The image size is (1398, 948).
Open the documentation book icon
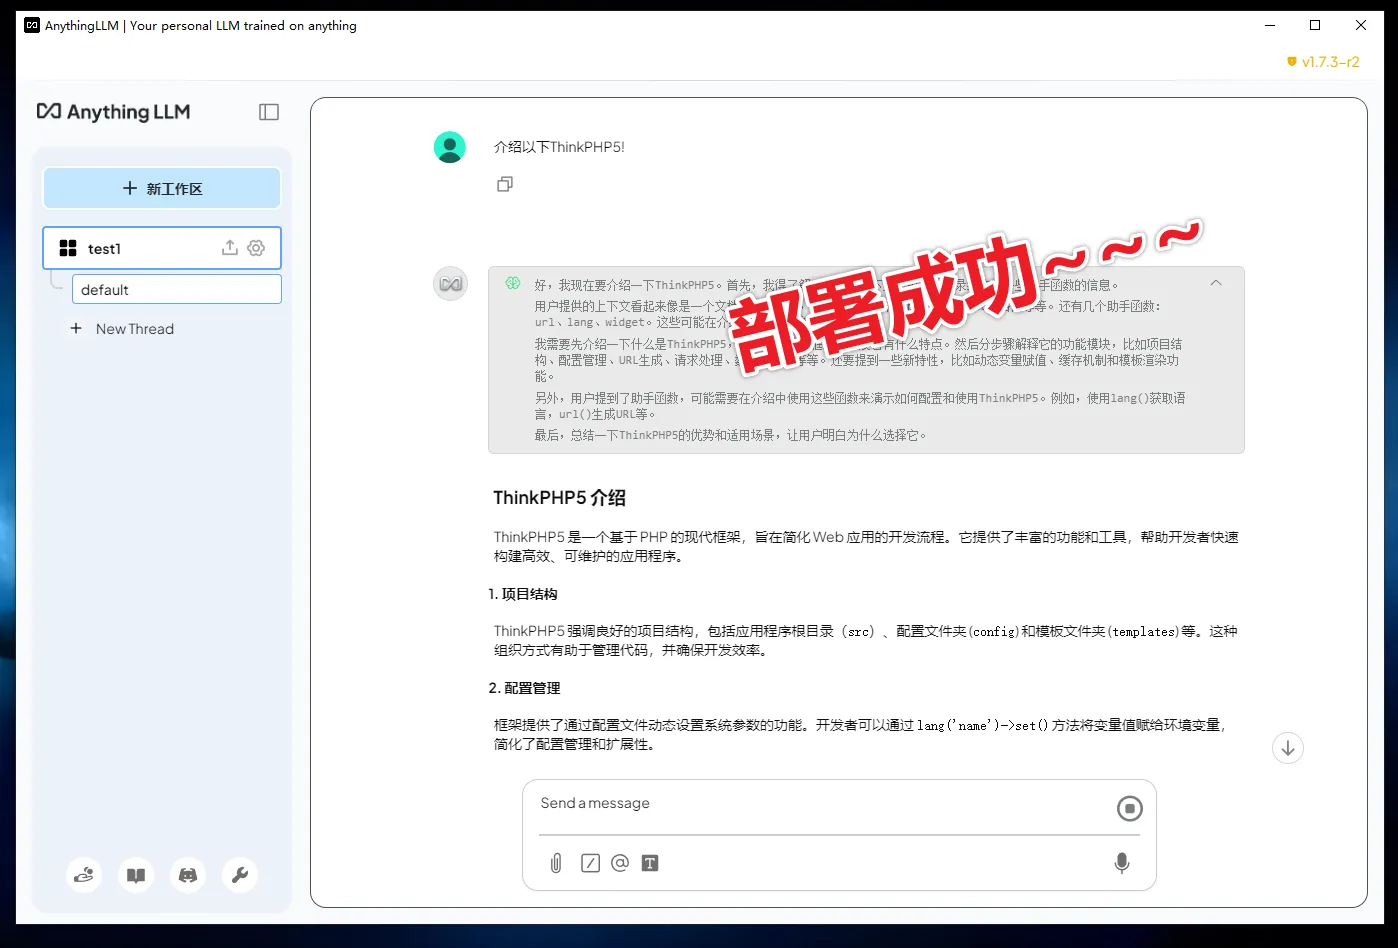(136, 875)
